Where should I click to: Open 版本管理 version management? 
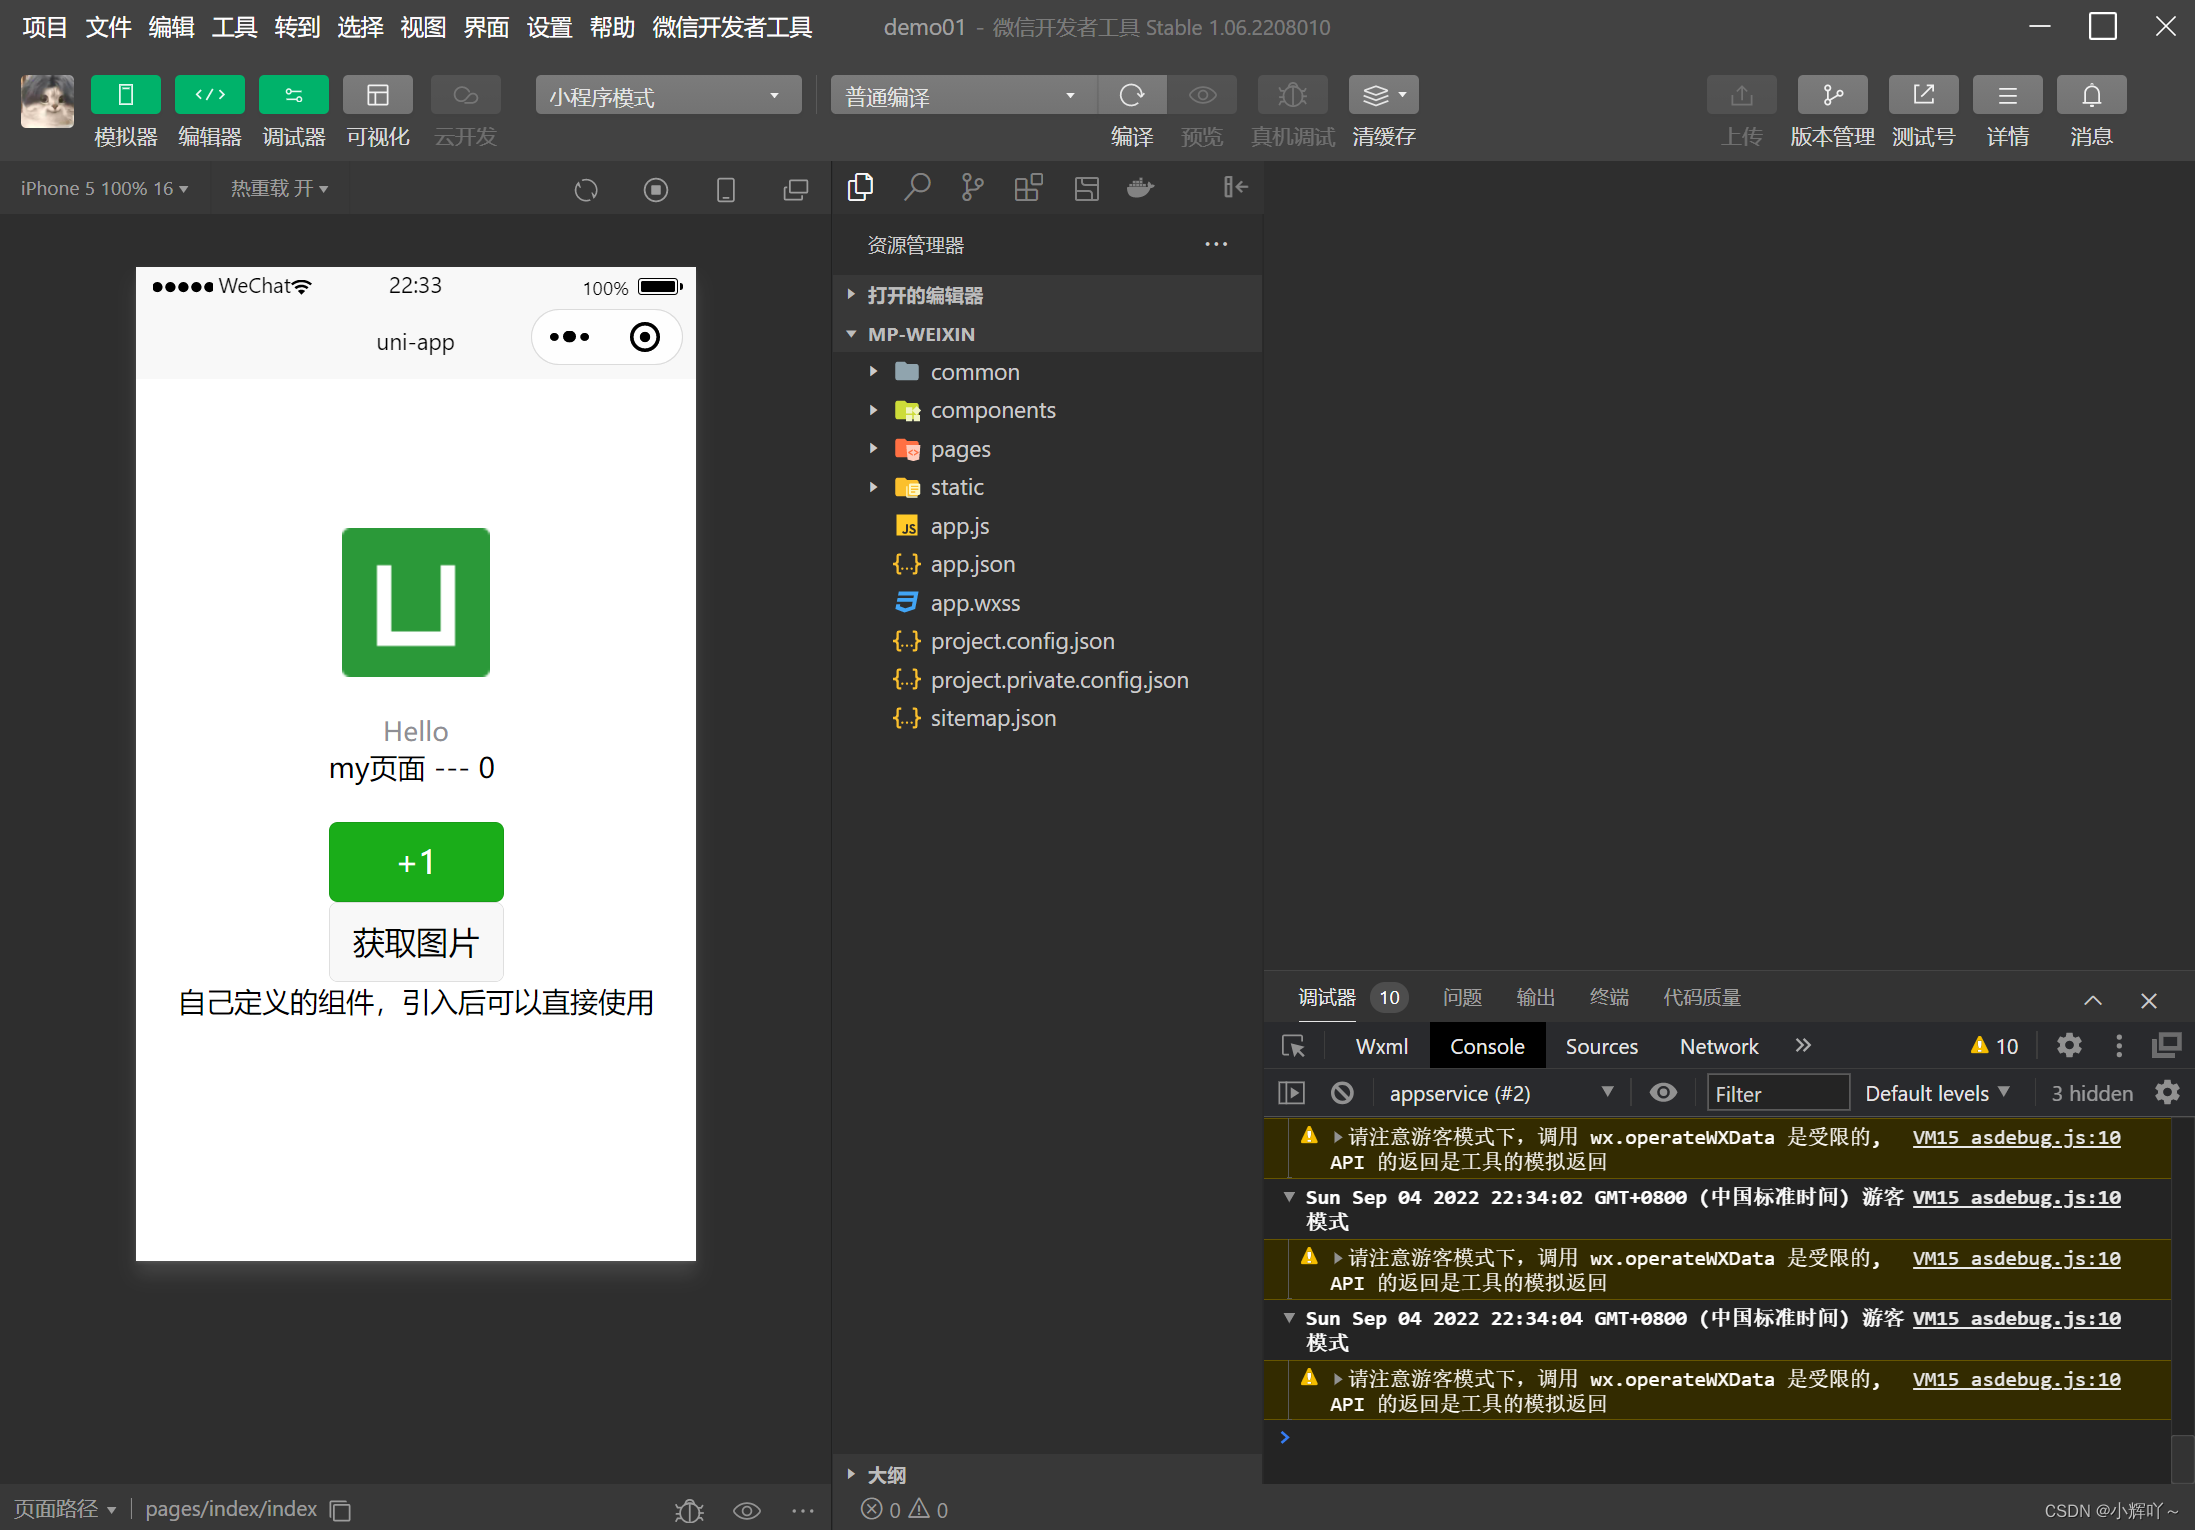[1832, 95]
